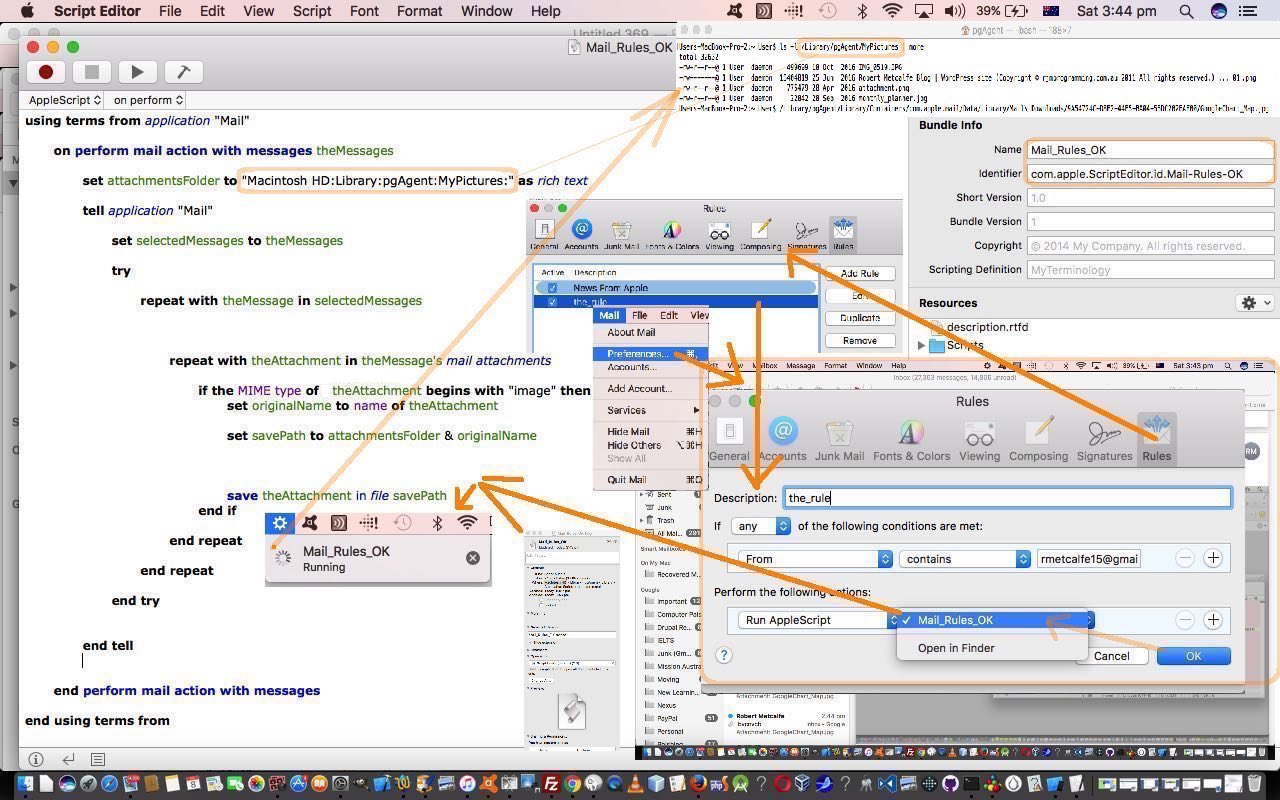Click General icon in Rules window with Add Rule
This screenshot has height=800, width=1280.
[x=544, y=235]
